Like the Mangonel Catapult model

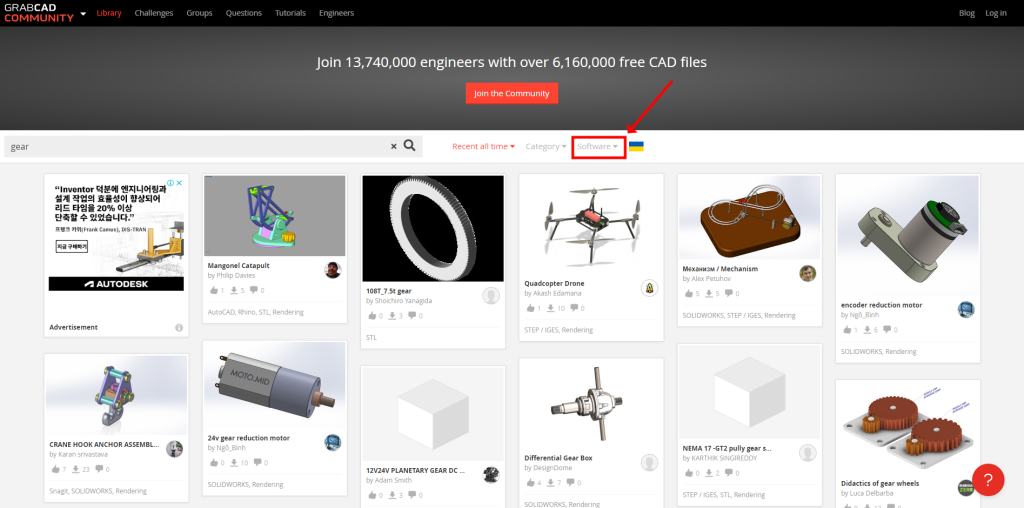point(213,290)
